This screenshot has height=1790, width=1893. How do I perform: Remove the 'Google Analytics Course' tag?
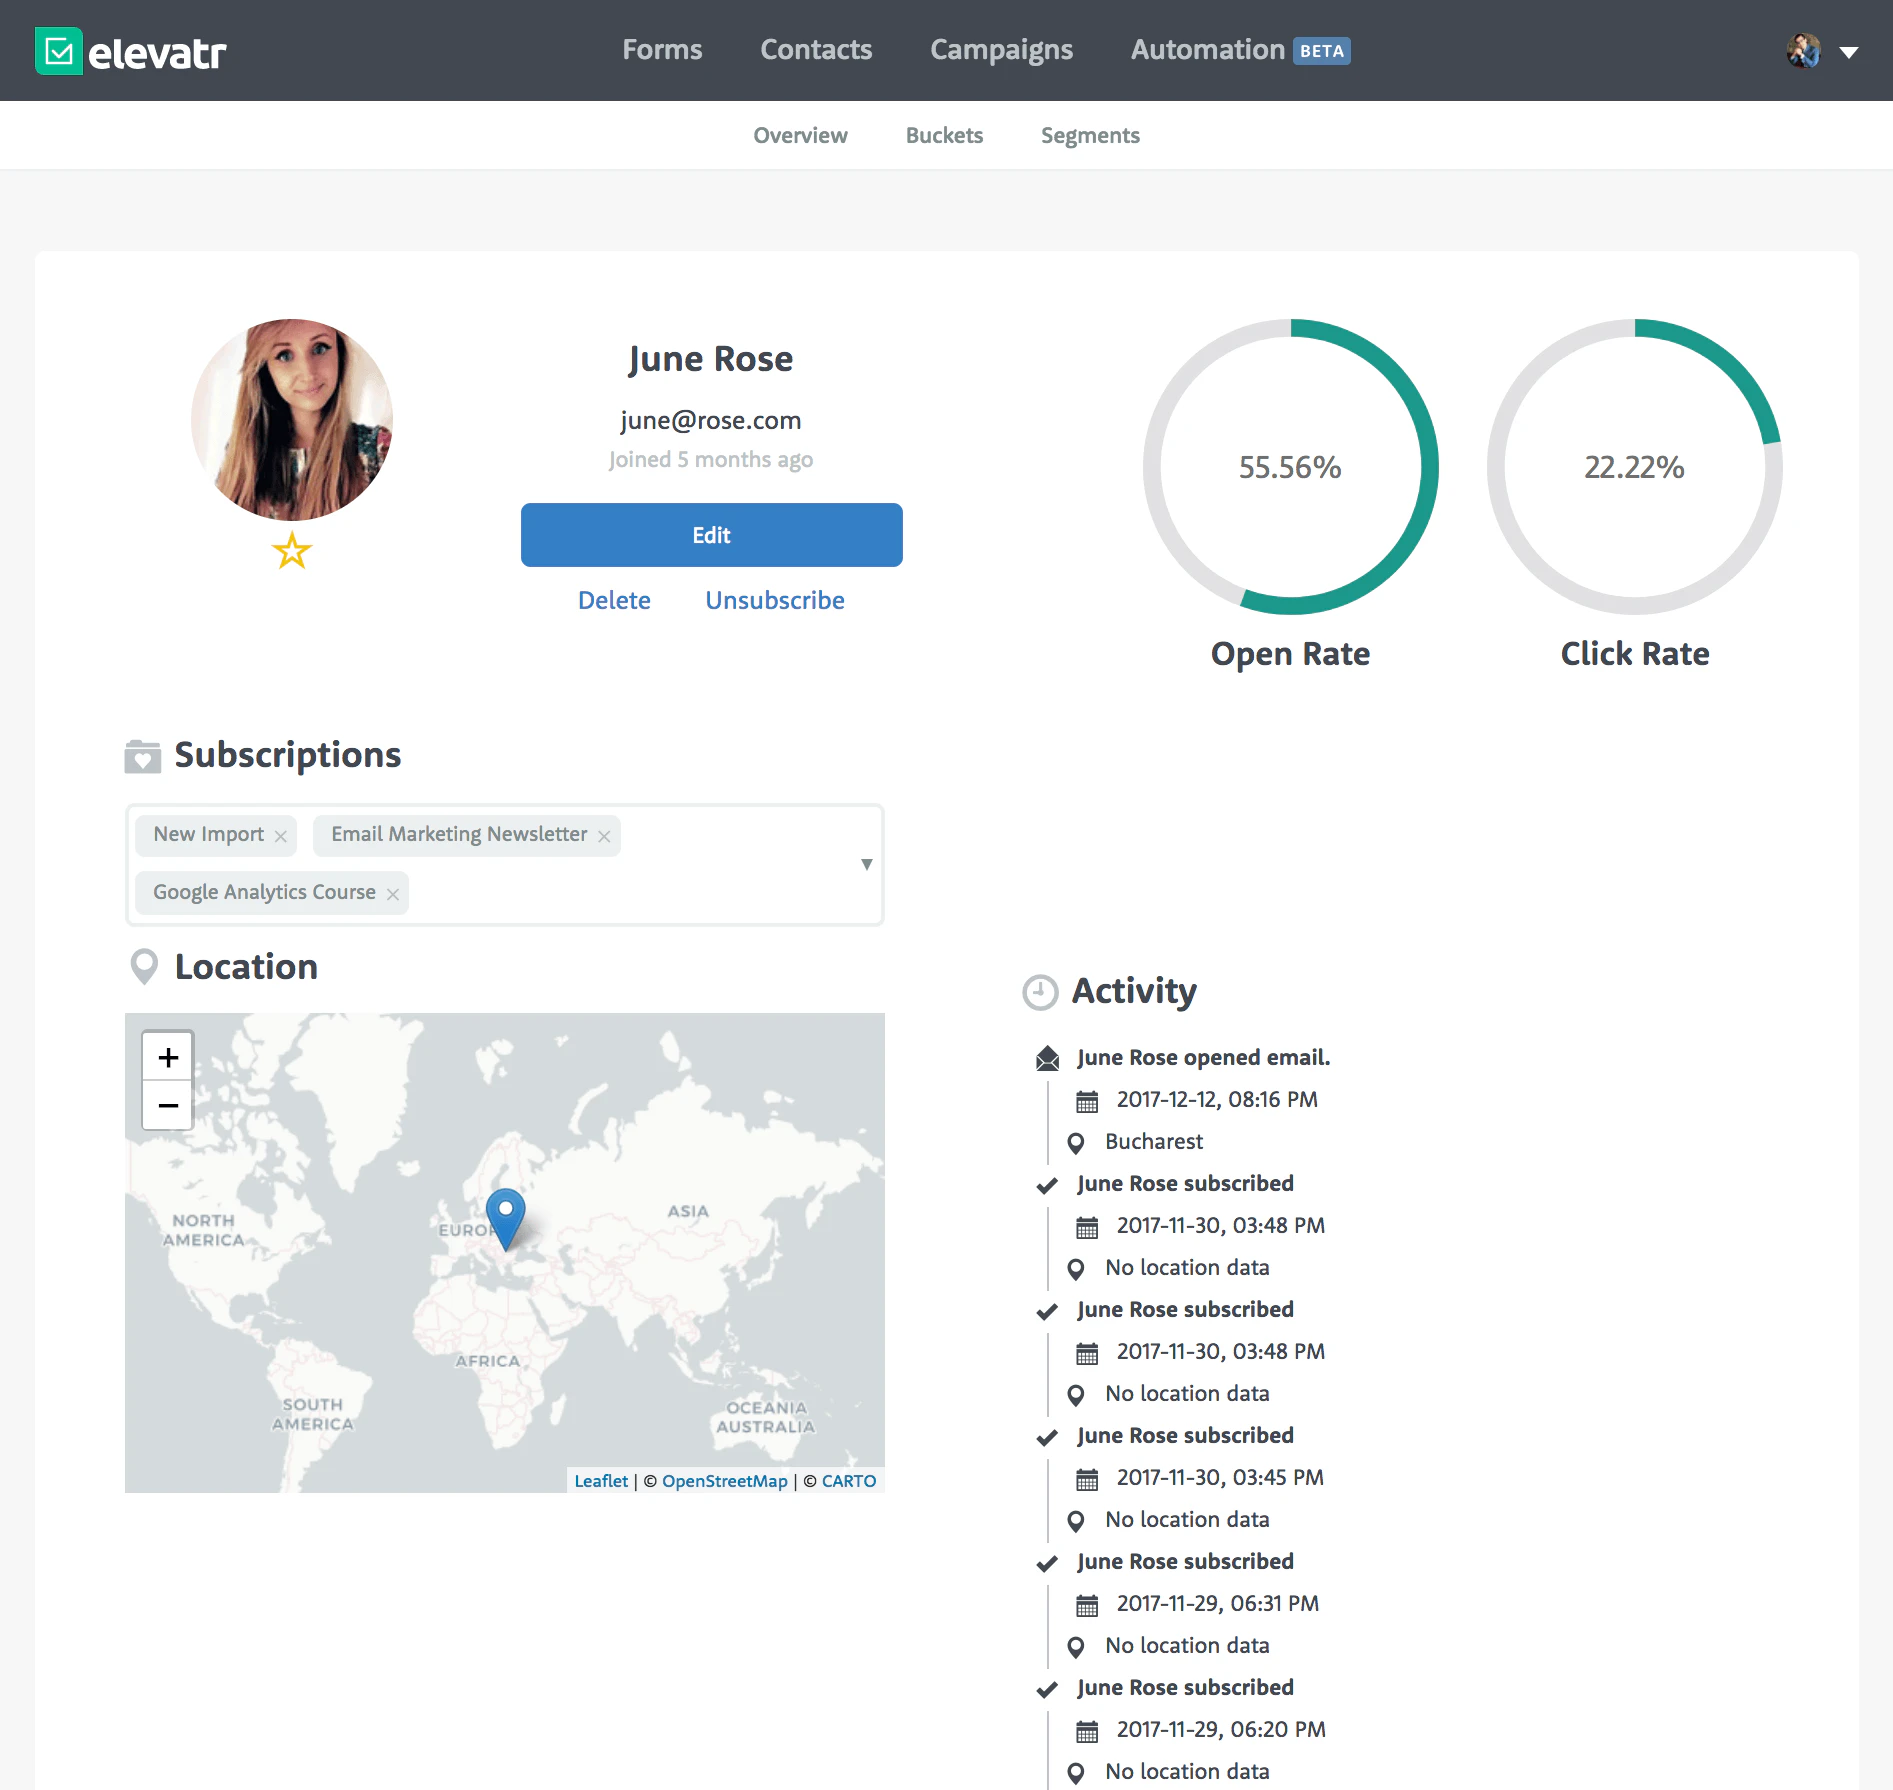tap(393, 893)
